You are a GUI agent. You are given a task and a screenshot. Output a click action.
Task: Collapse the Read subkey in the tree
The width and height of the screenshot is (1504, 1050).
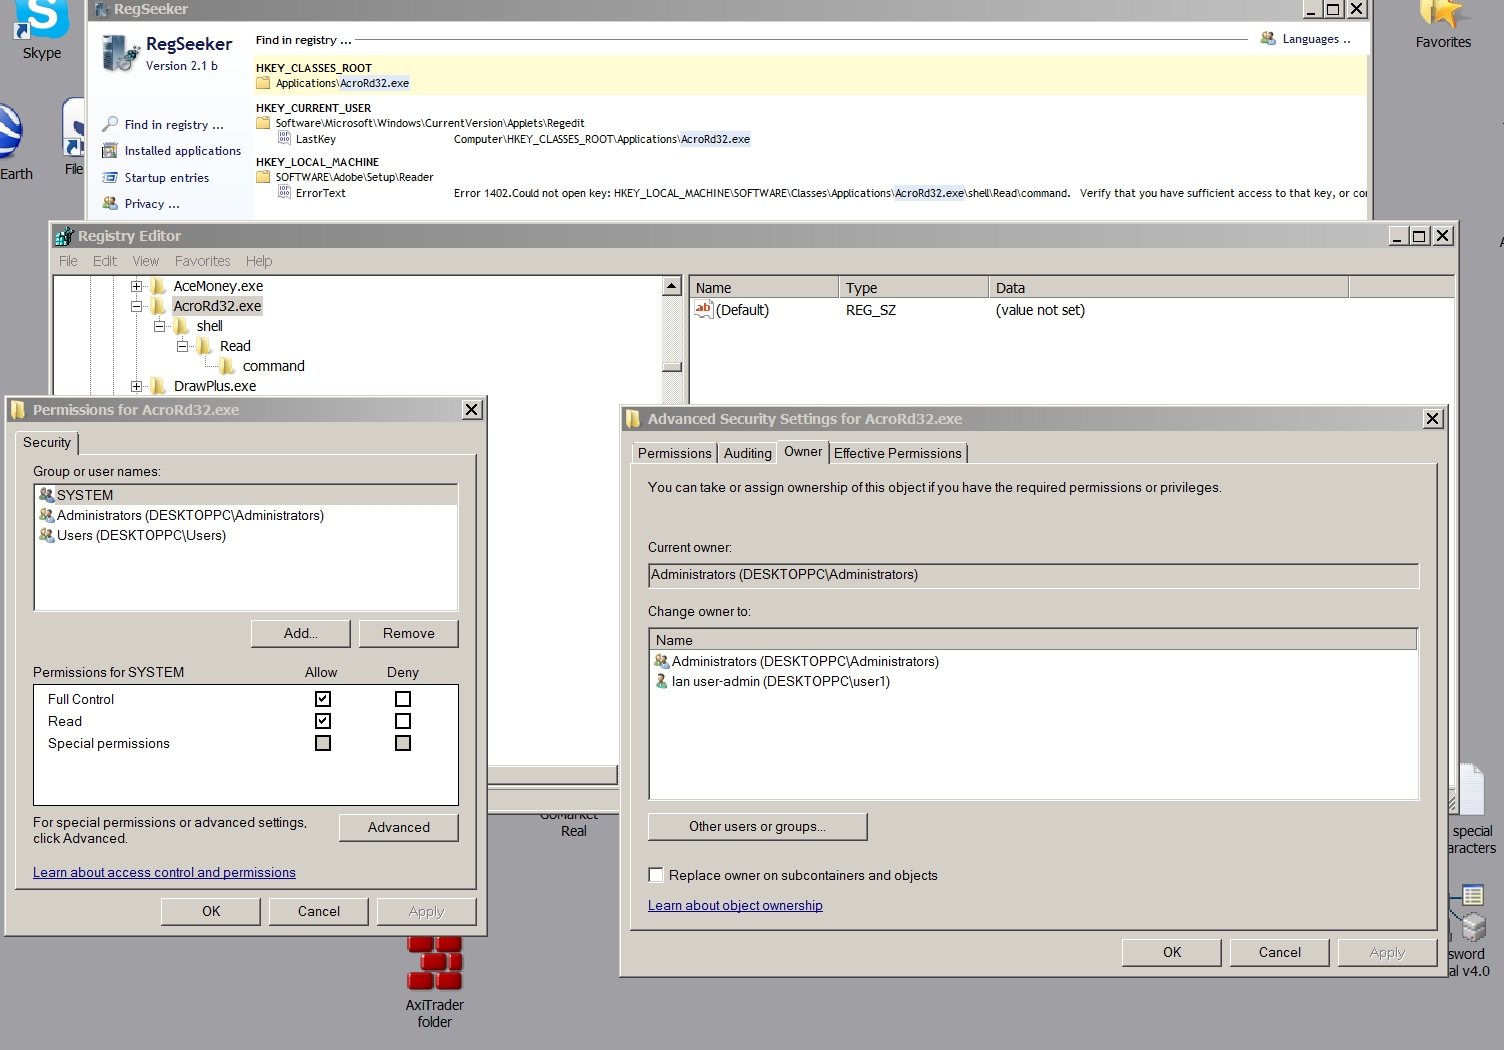pos(182,346)
